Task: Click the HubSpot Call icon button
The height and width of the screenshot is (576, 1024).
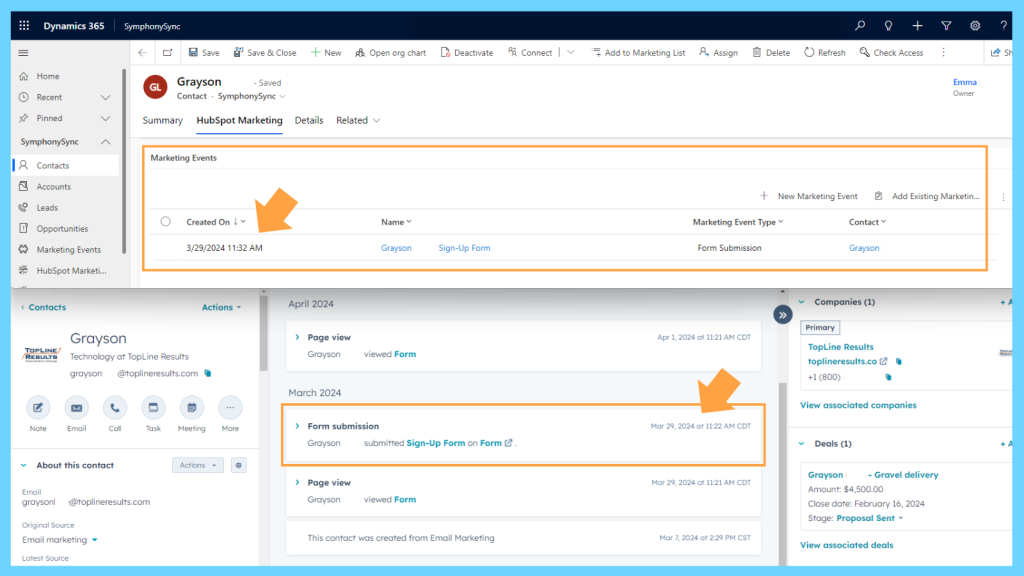Action: pos(115,408)
